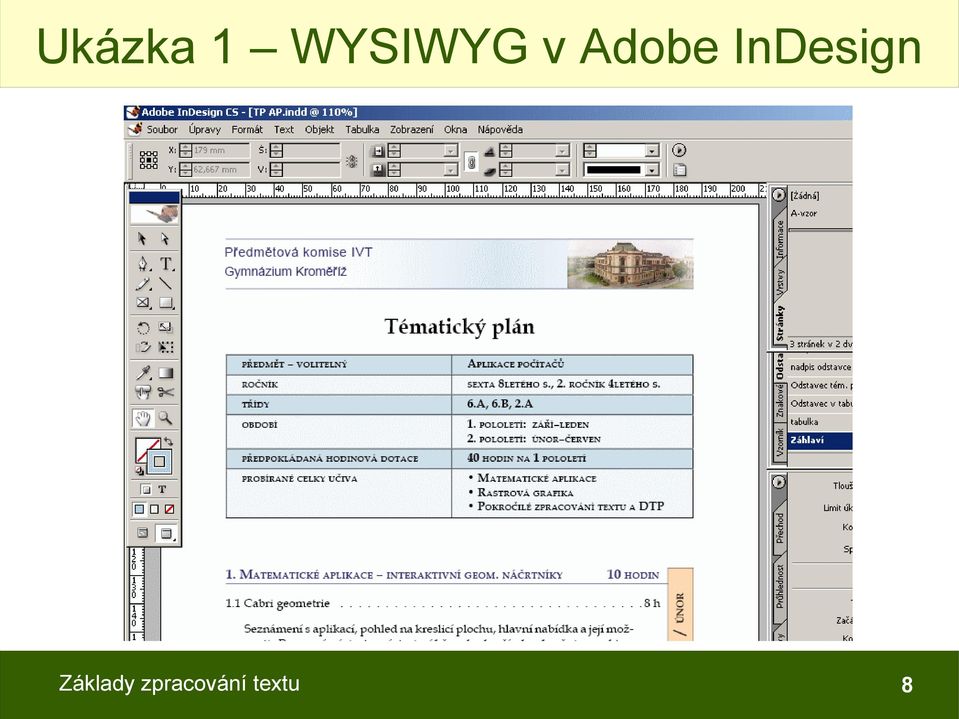
Task: Open the Soubor menu
Action: click(x=162, y=130)
